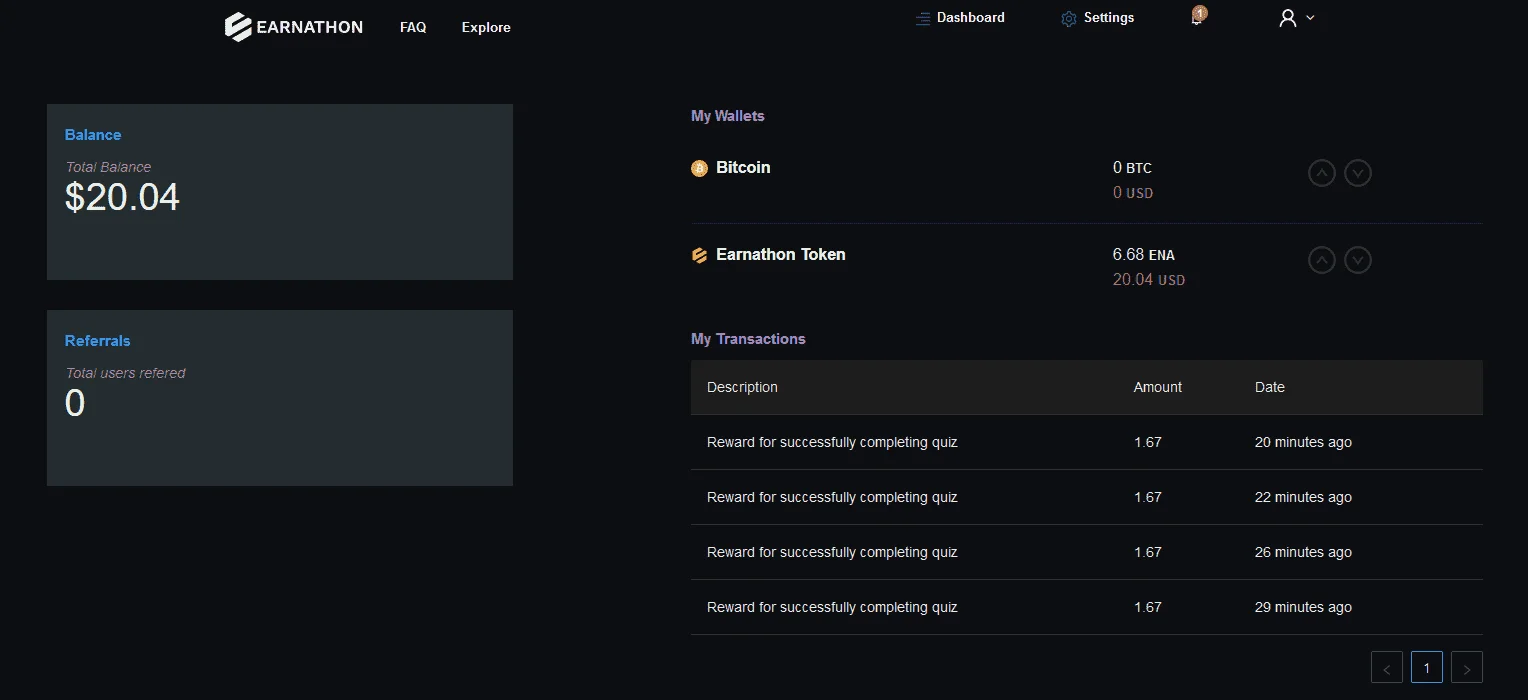The image size is (1528, 700).
Task: Click the My Wallets heading
Action: (x=727, y=116)
